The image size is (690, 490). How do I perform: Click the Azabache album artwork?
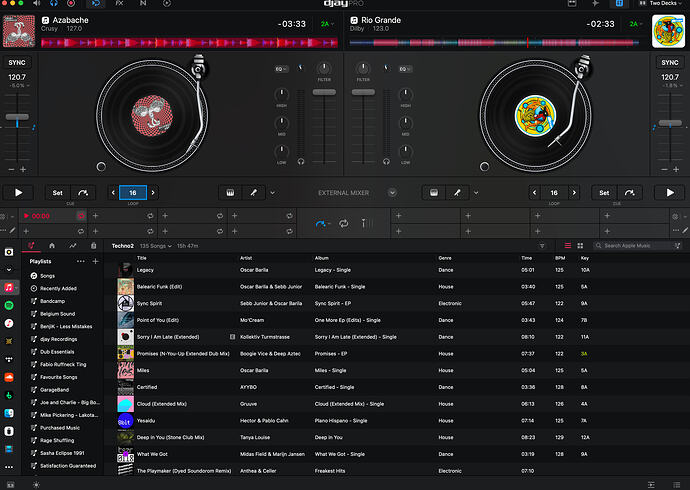coord(19,31)
